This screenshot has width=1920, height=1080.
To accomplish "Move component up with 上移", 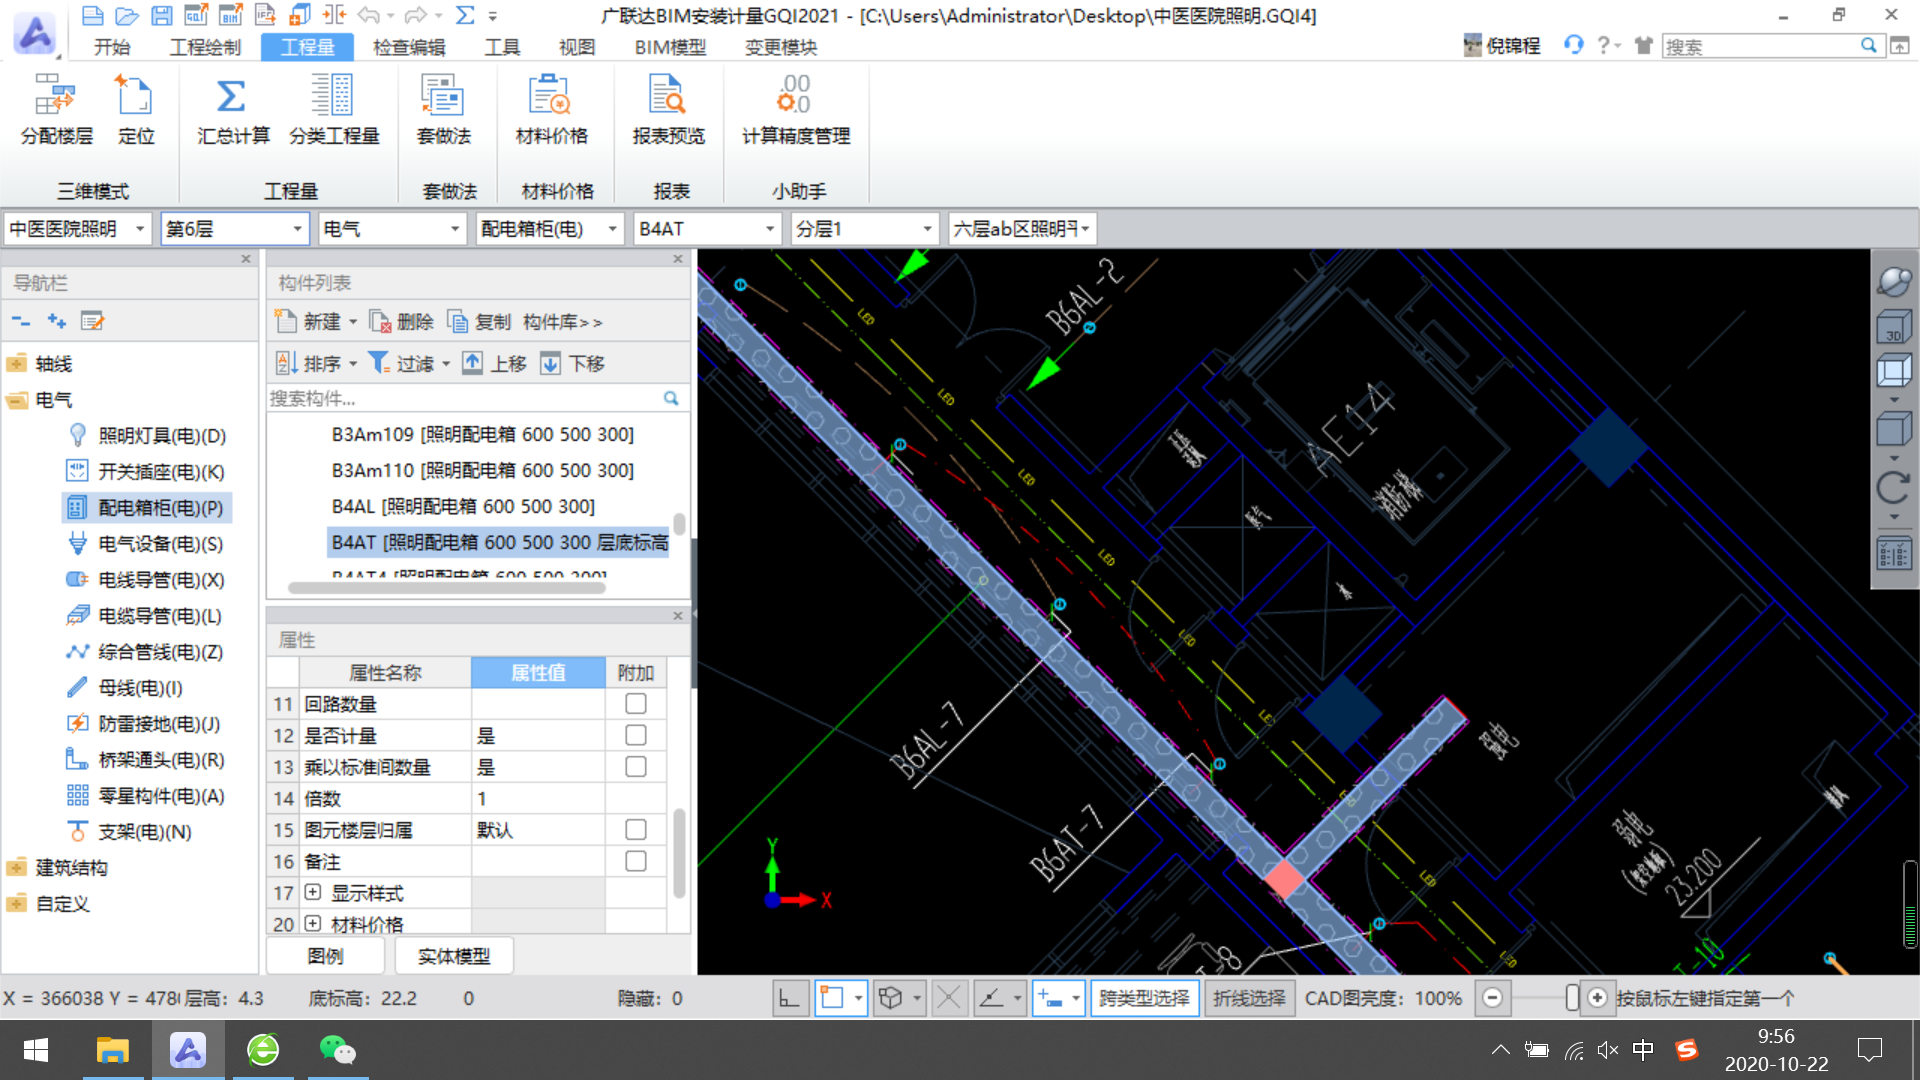I will pos(494,363).
